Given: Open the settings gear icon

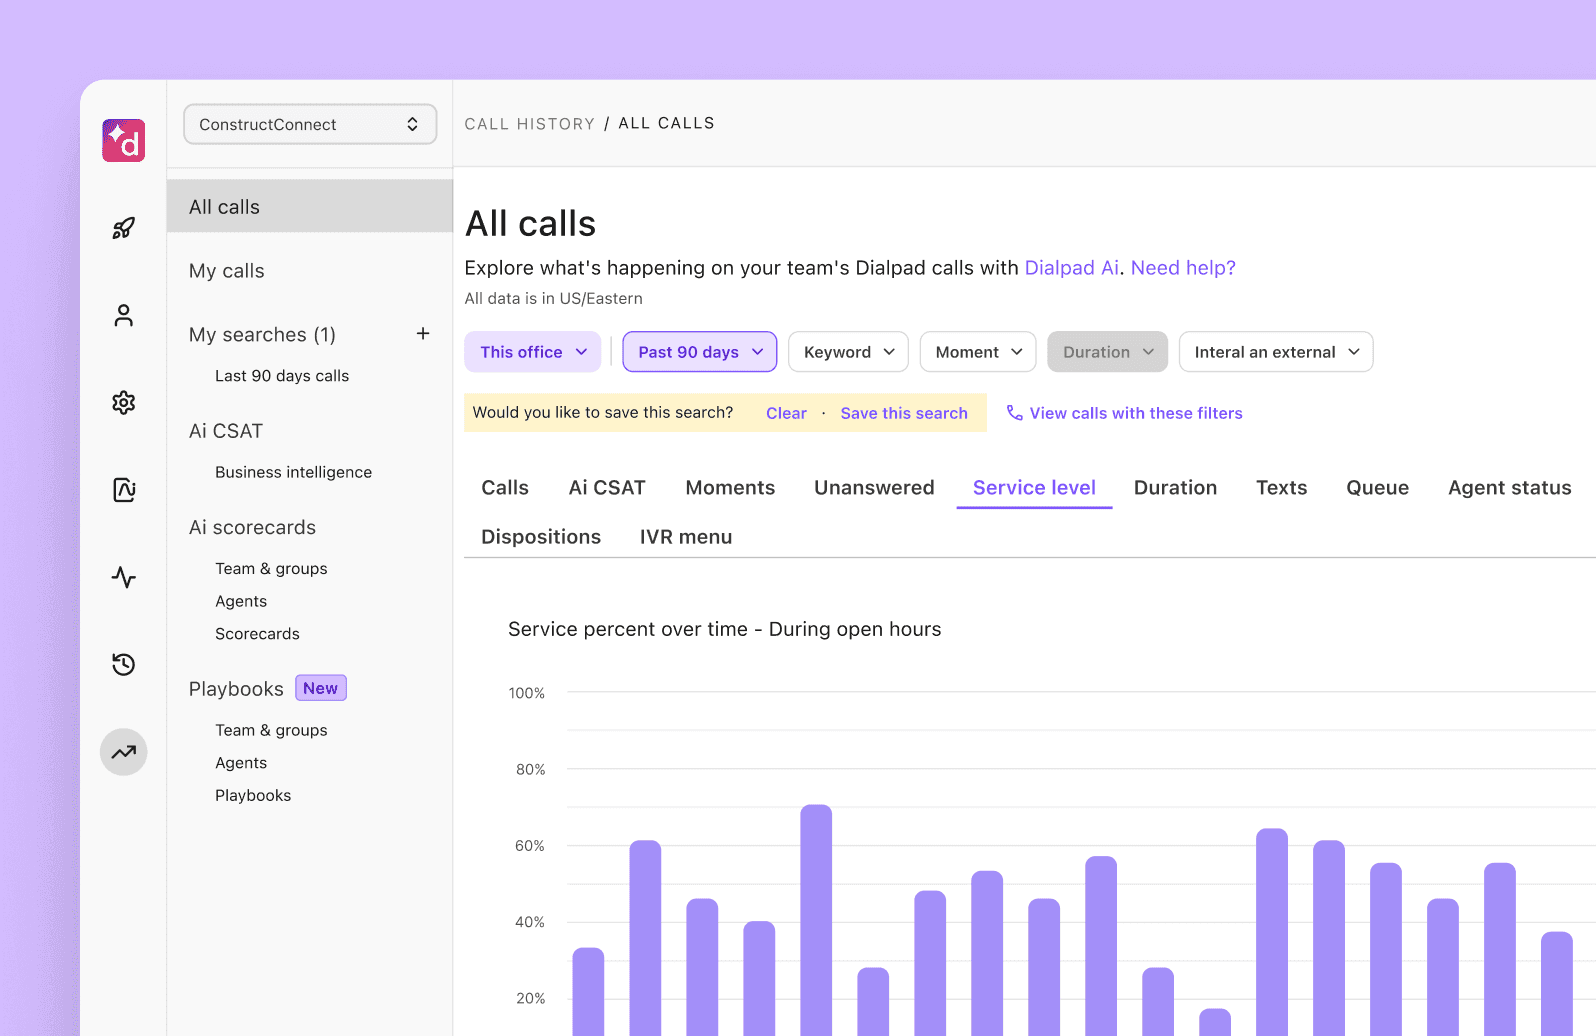Looking at the screenshot, I should click(123, 403).
